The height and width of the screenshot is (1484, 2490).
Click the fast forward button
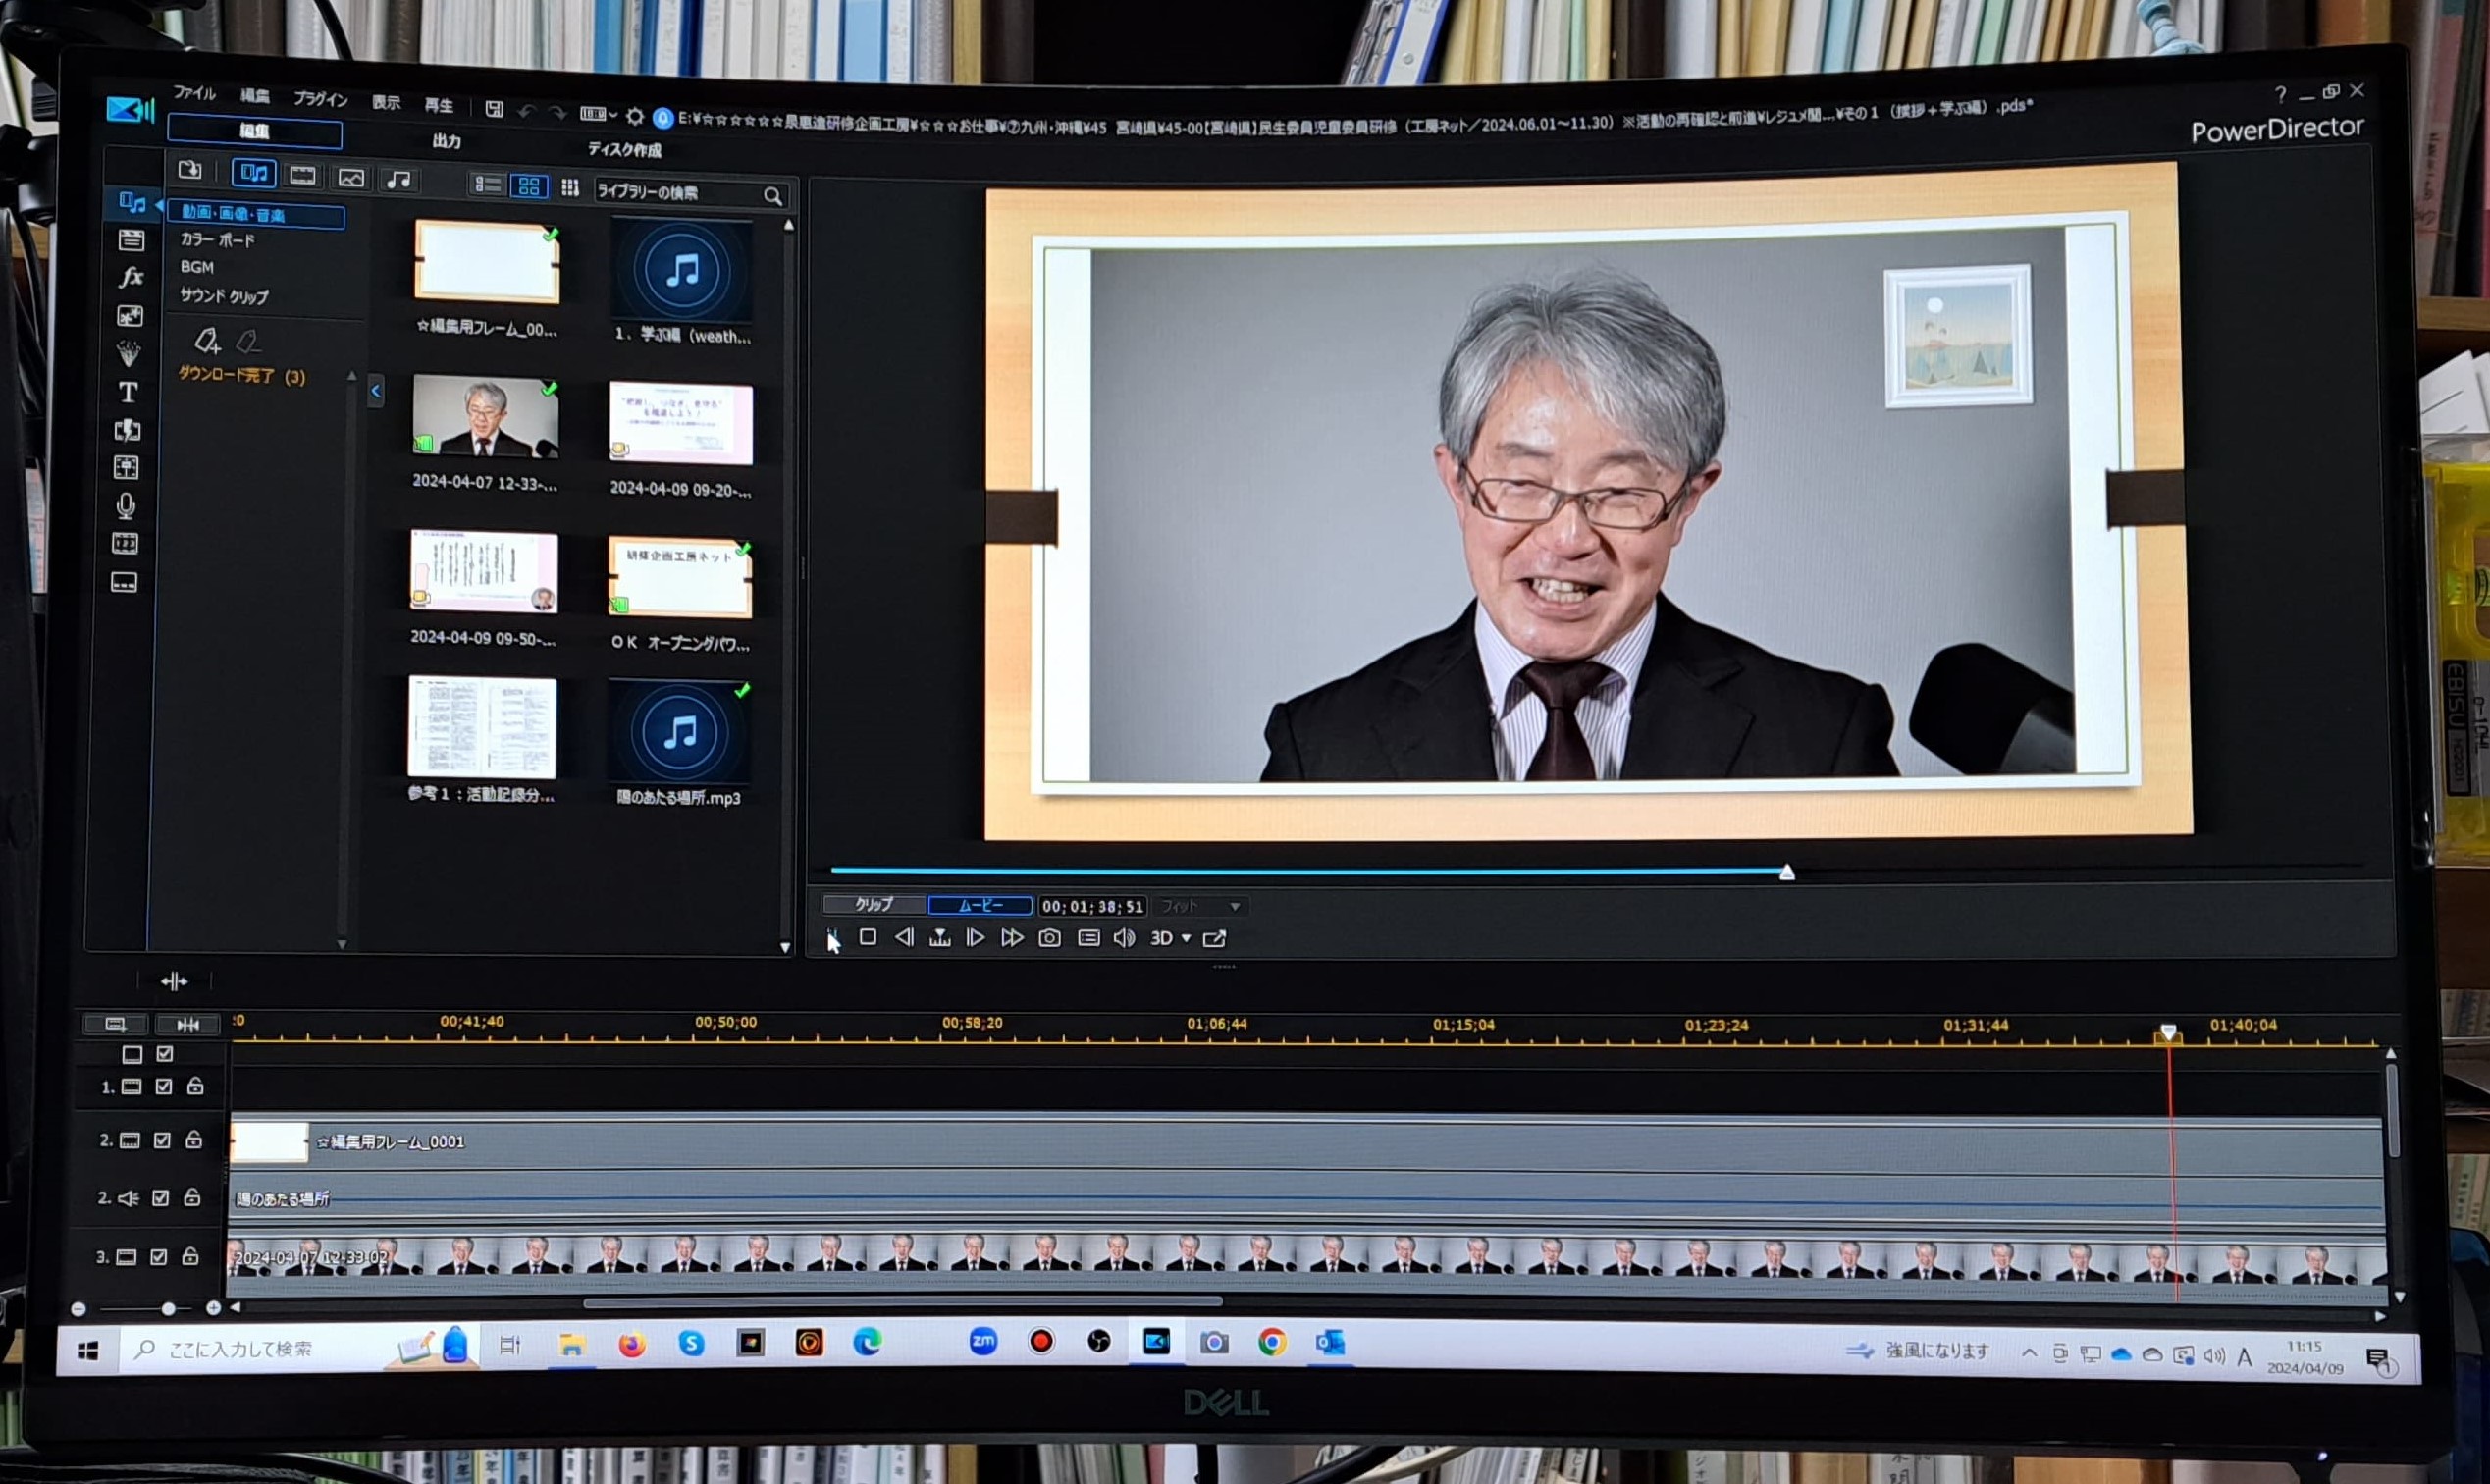click(x=1012, y=938)
